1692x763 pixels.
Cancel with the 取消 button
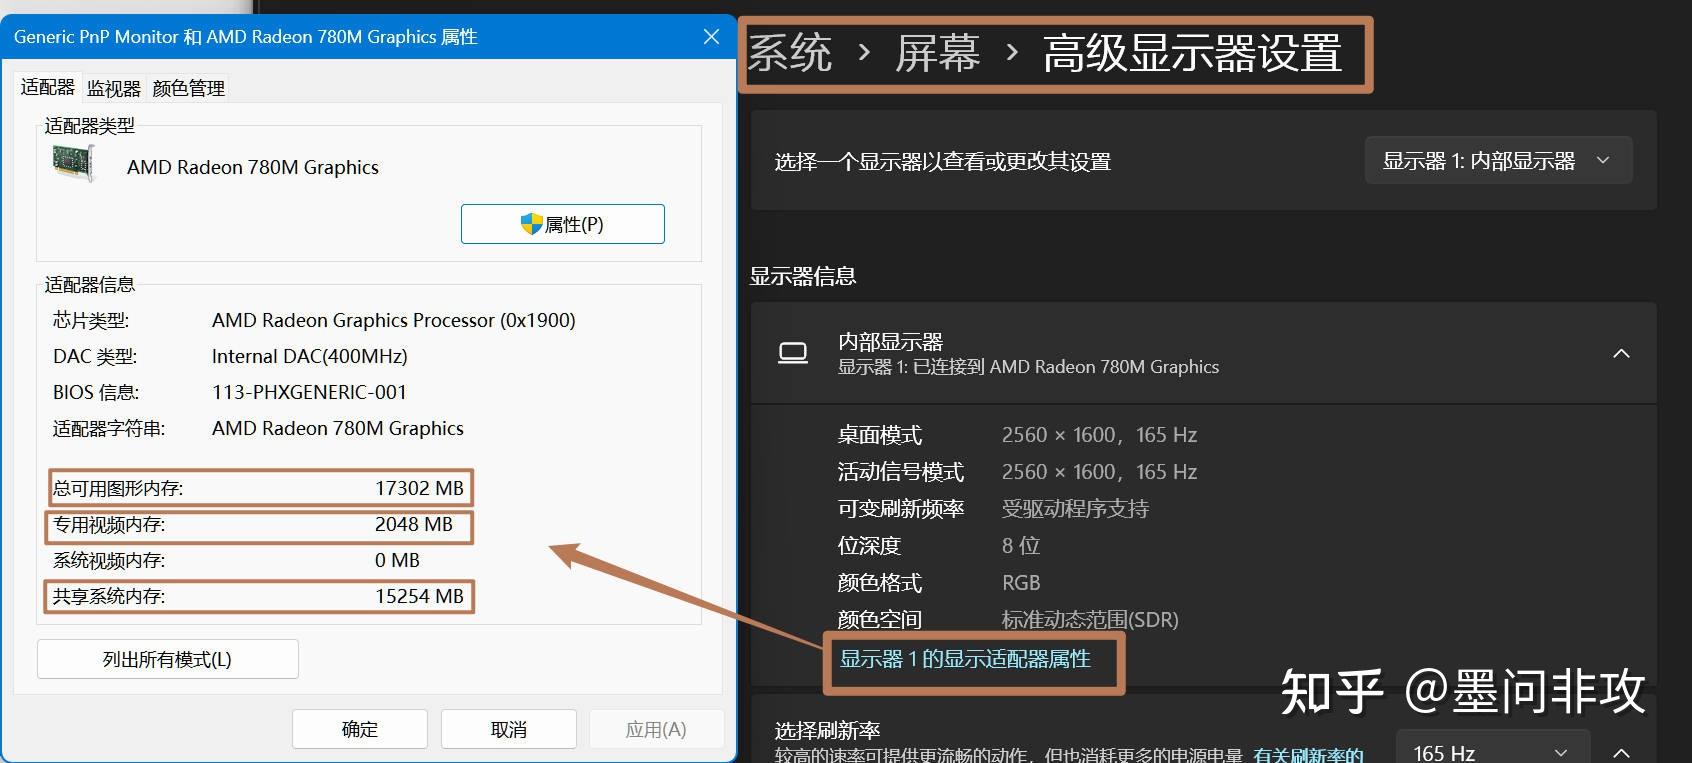[x=509, y=729]
